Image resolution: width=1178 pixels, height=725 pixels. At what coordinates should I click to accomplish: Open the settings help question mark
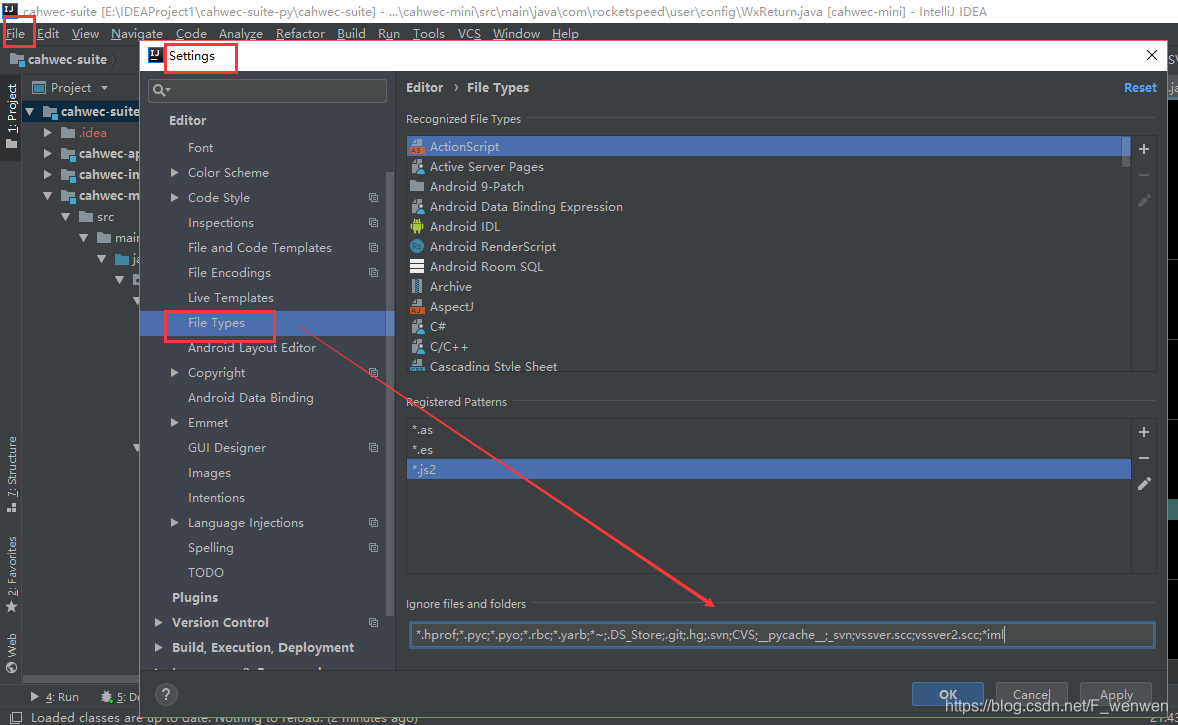[166, 694]
